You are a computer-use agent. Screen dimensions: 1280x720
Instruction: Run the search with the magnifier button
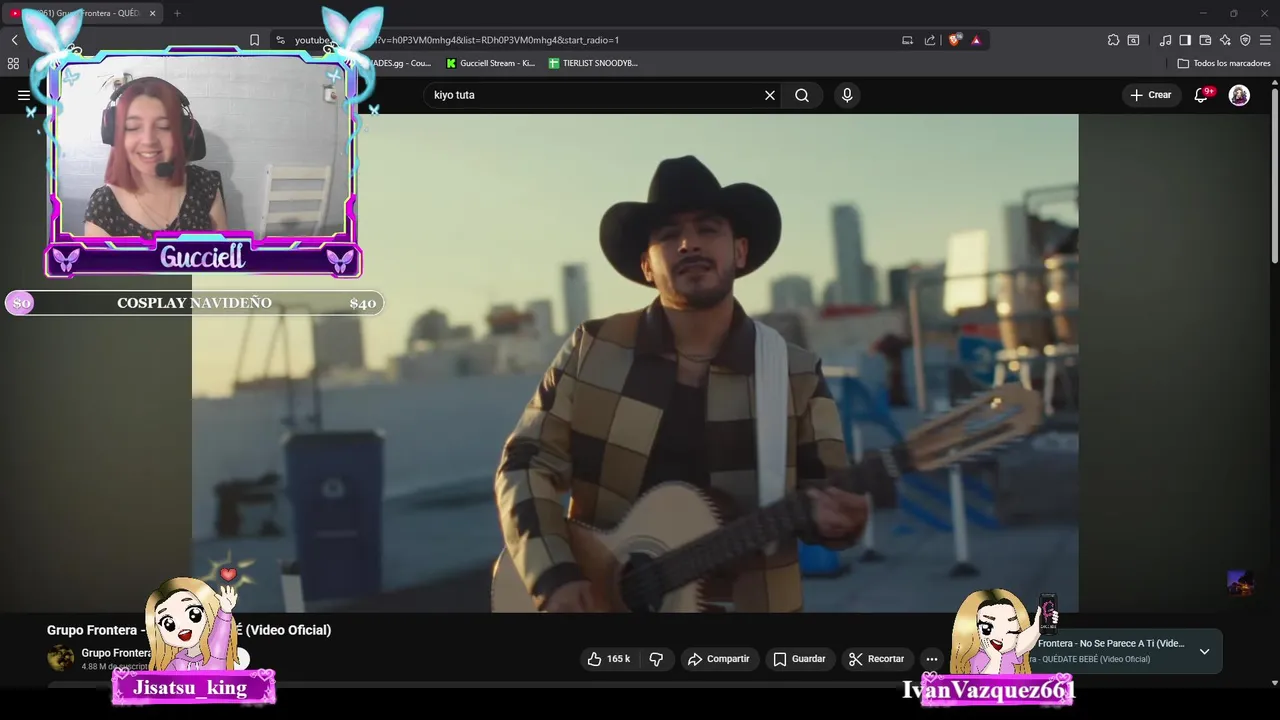[x=802, y=95]
